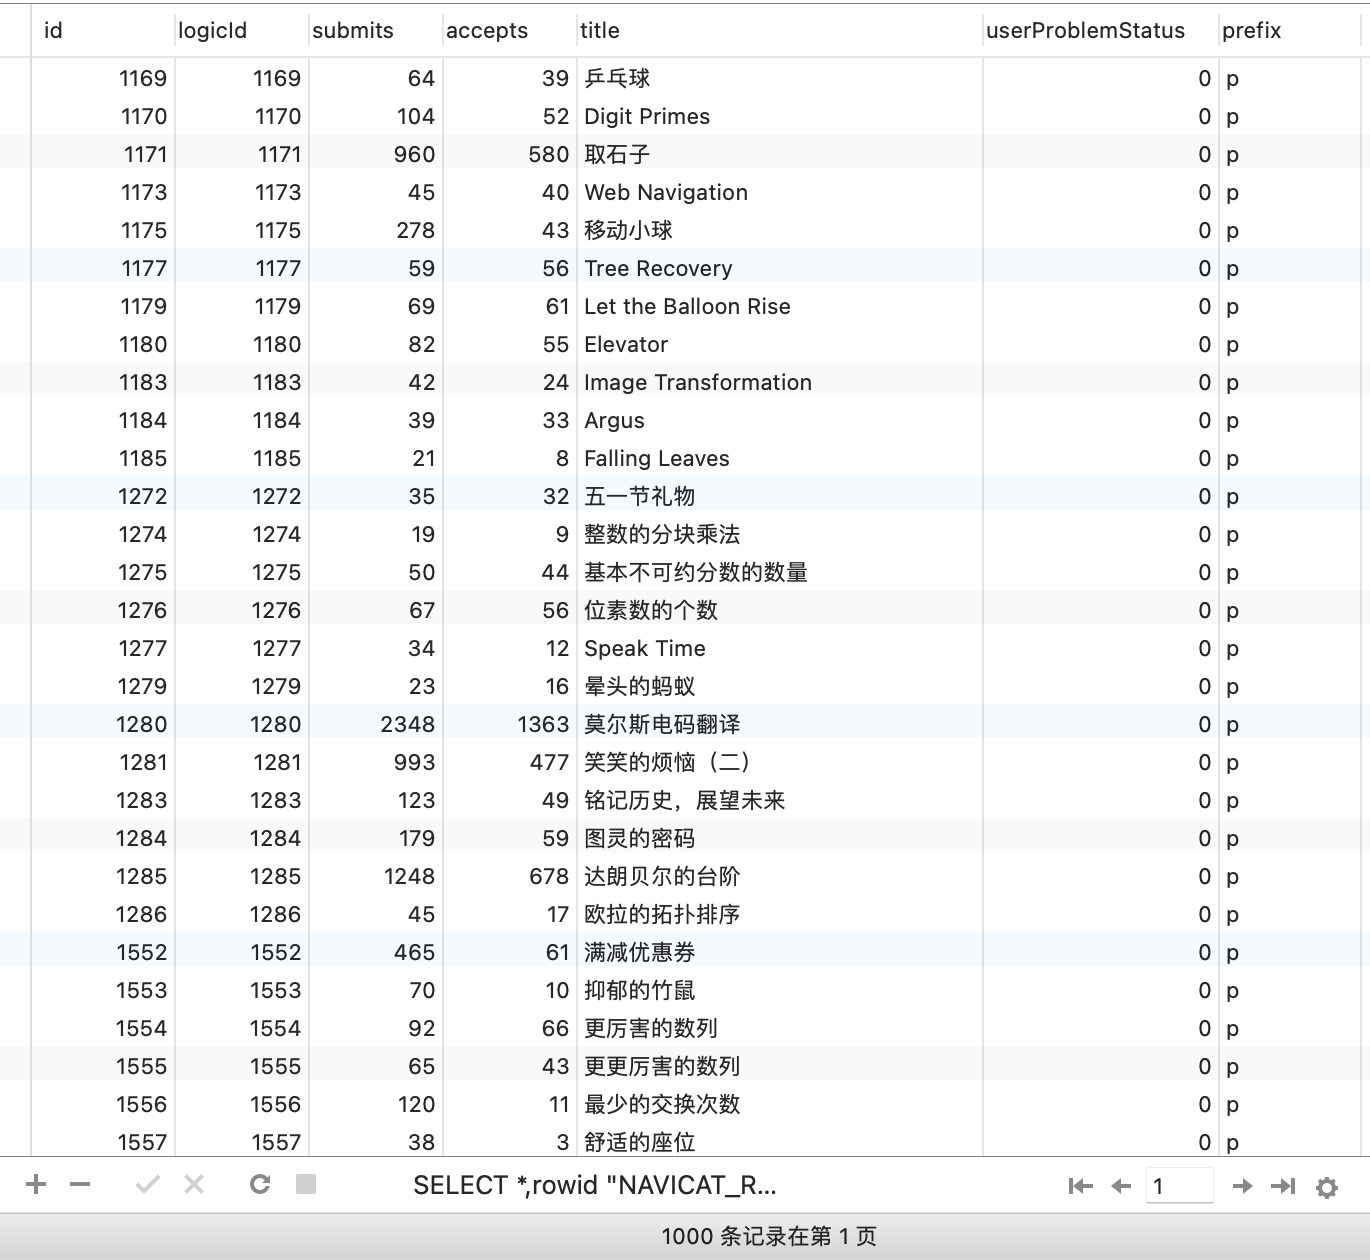Select the title cell '图灵的密码'
This screenshot has height=1260, width=1370.
pyautogui.click(x=780, y=839)
